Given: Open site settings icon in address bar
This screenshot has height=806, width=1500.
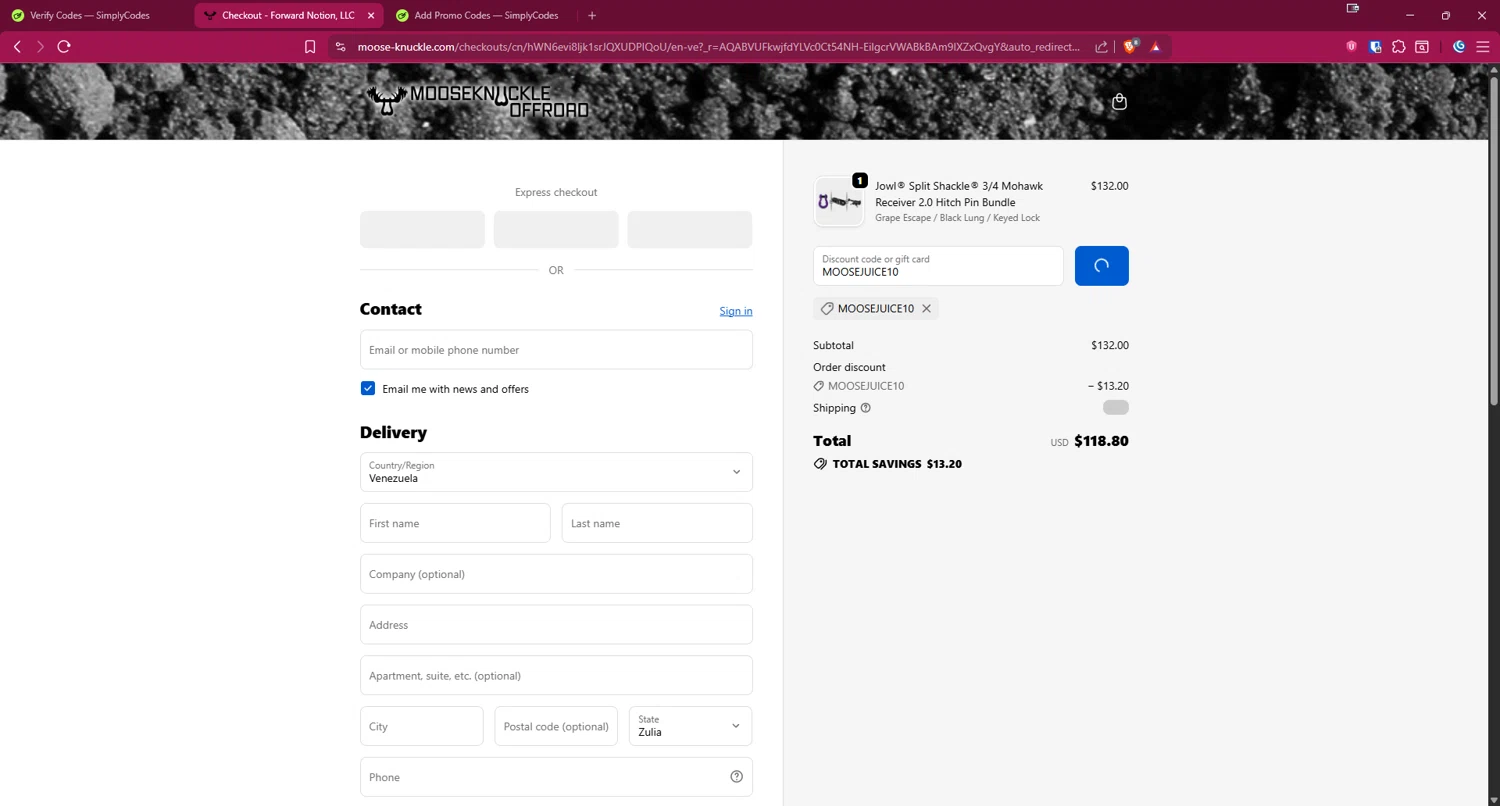Looking at the screenshot, I should click(x=340, y=47).
